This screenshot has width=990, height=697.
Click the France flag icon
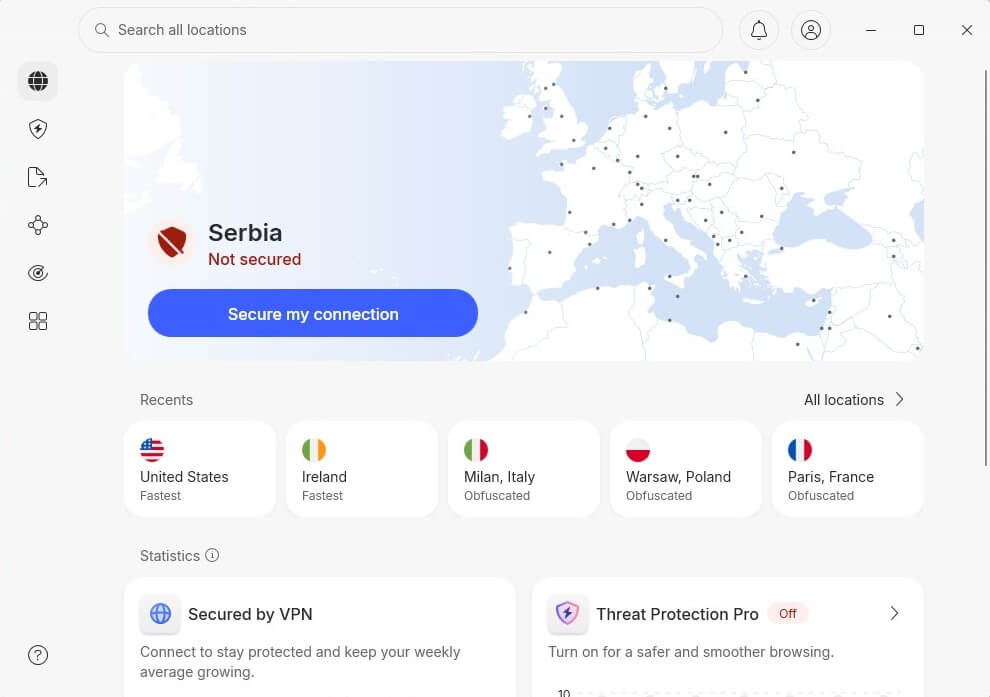point(800,450)
